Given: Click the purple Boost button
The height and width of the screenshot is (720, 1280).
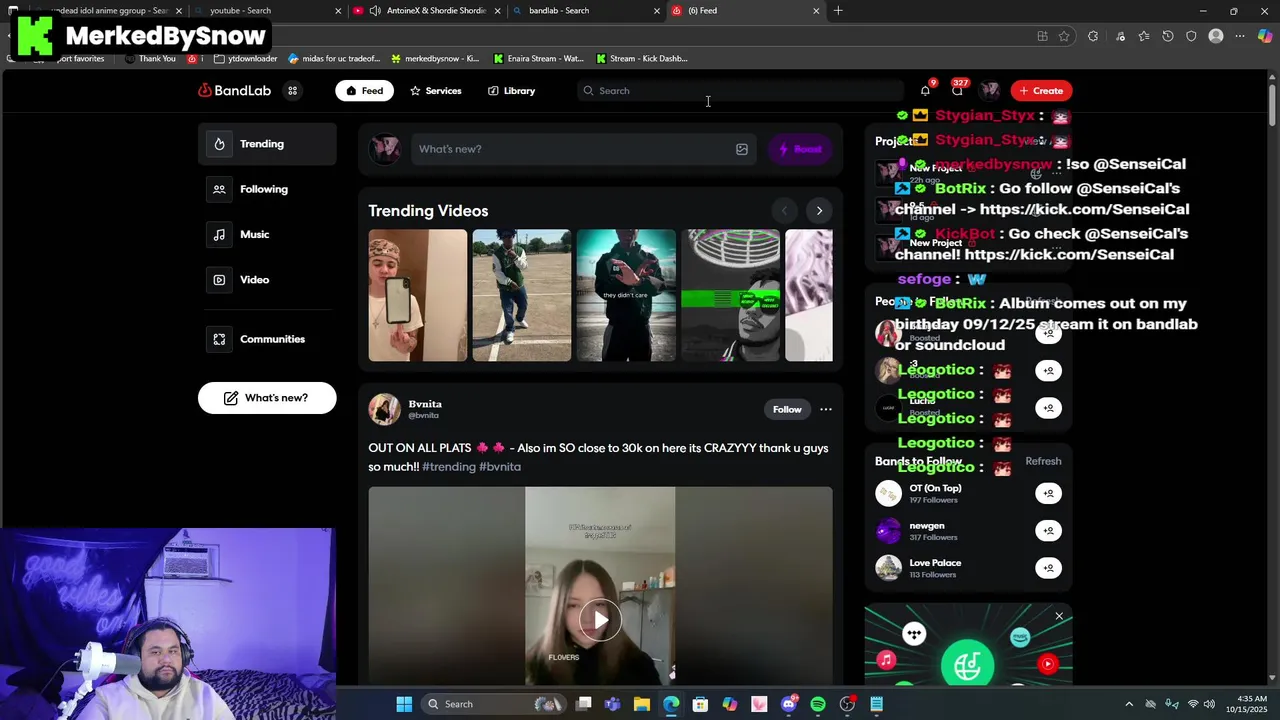Looking at the screenshot, I should [800, 149].
